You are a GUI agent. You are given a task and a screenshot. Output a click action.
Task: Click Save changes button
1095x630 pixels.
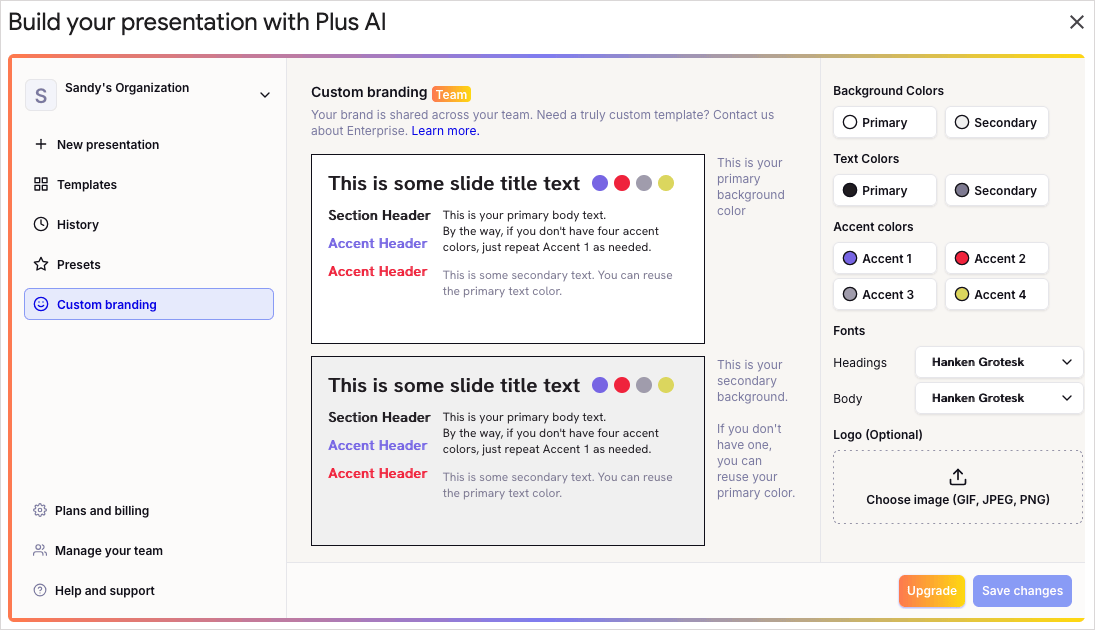coord(1022,591)
